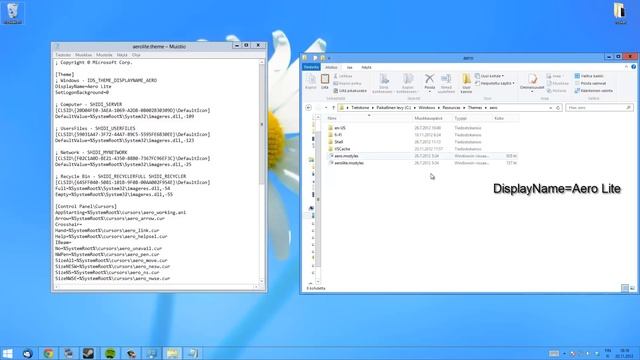Click the address bar refresh icon
The height and width of the screenshot is (360, 640).
(558, 108)
